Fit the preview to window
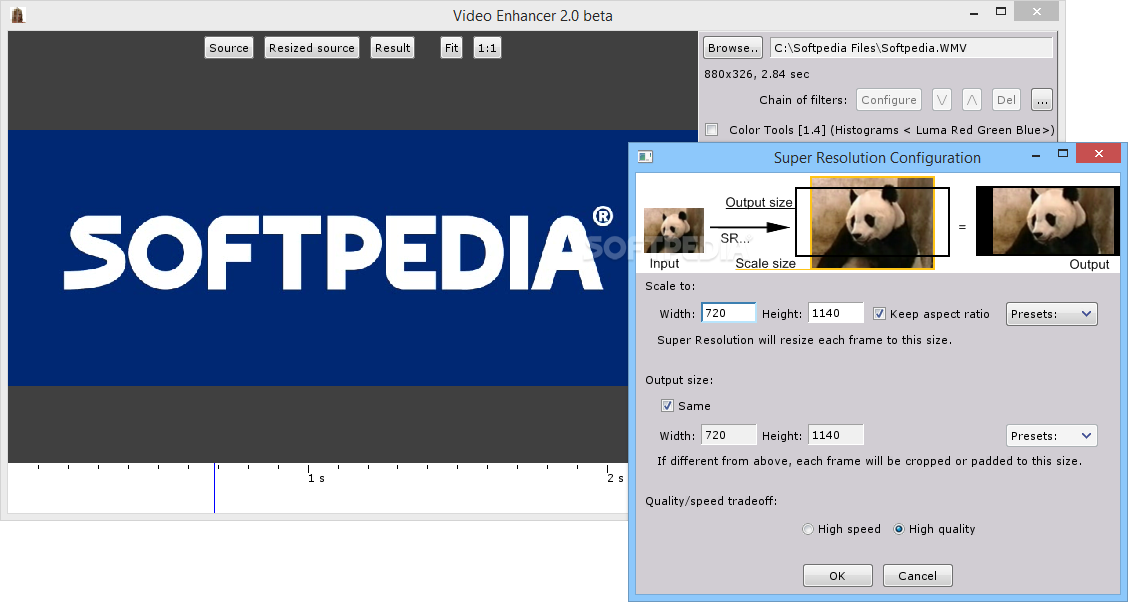The width and height of the screenshot is (1128, 602). 451,47
